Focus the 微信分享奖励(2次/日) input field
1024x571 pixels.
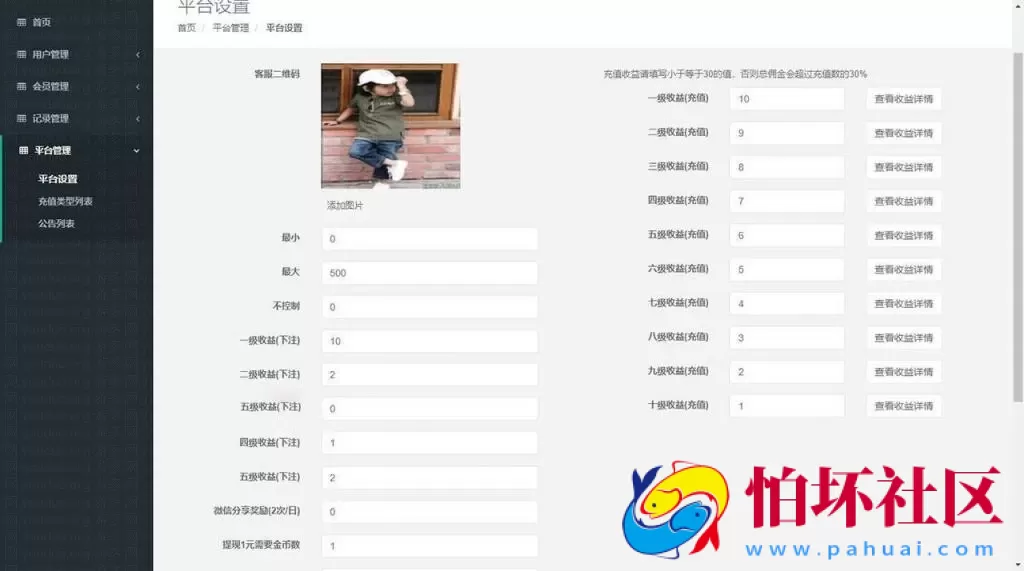430,511
